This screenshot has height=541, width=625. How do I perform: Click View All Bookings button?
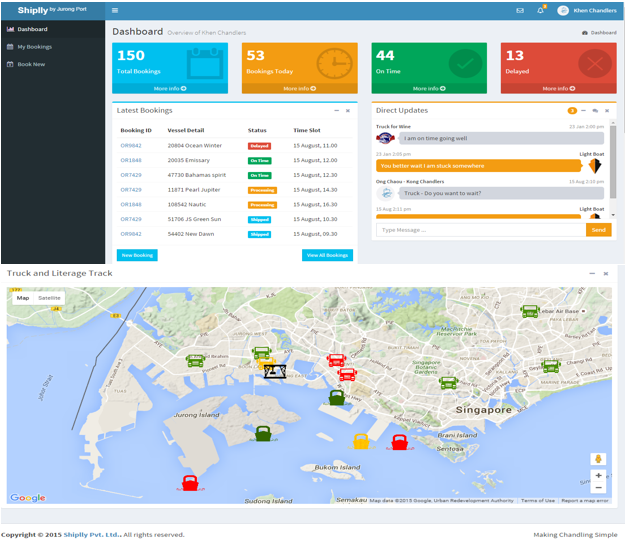327,255
